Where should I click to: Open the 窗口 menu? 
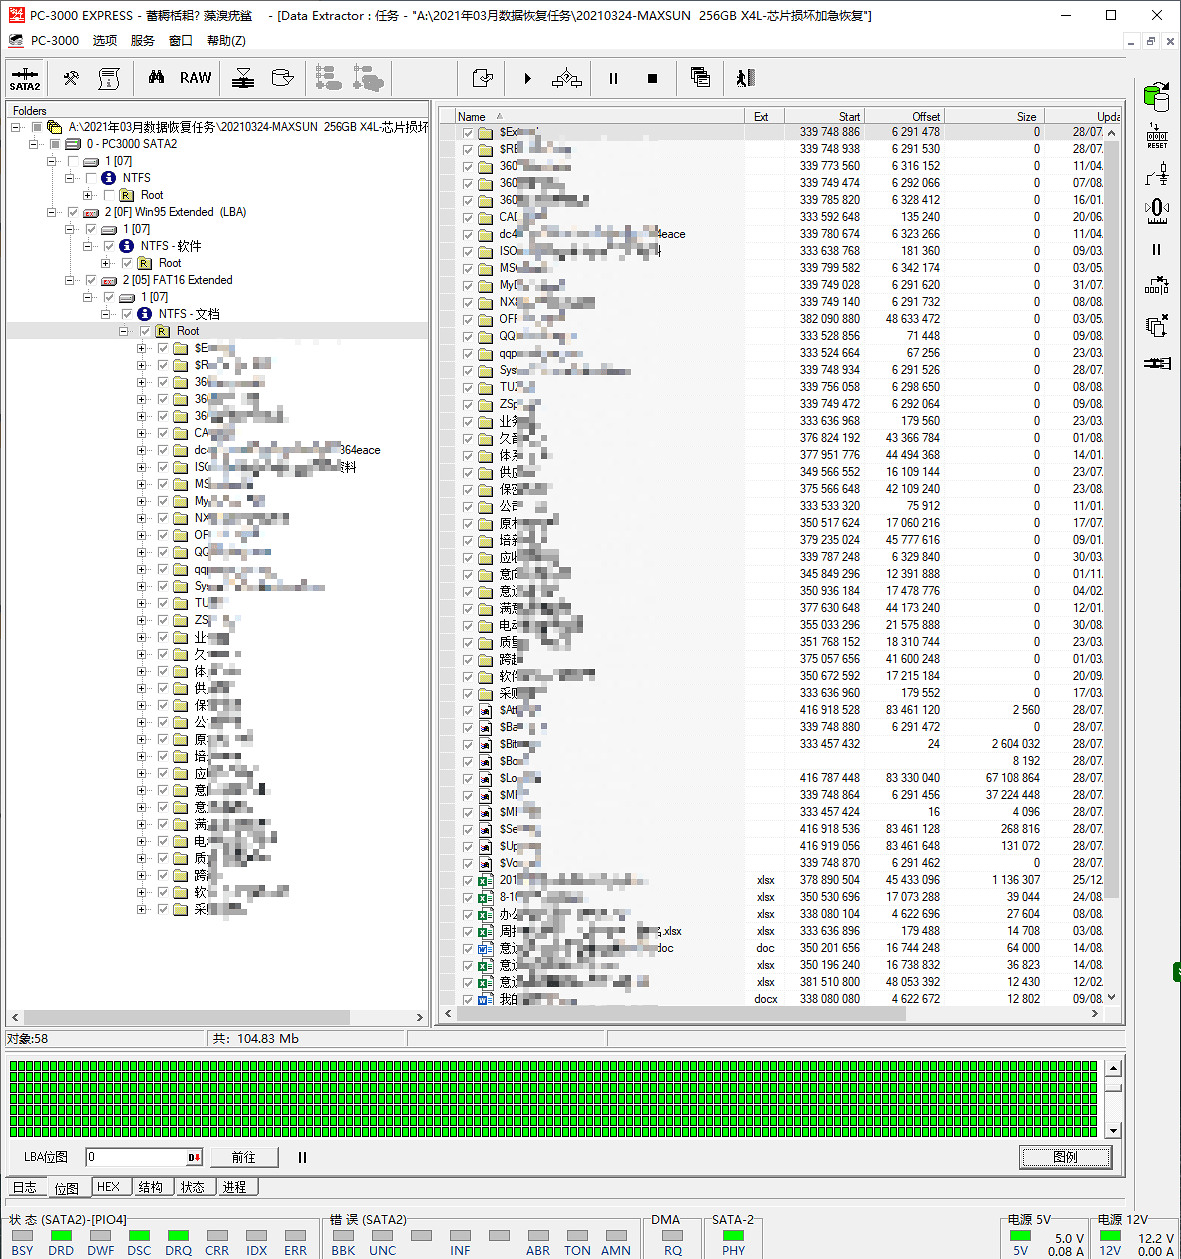[181, 41]
